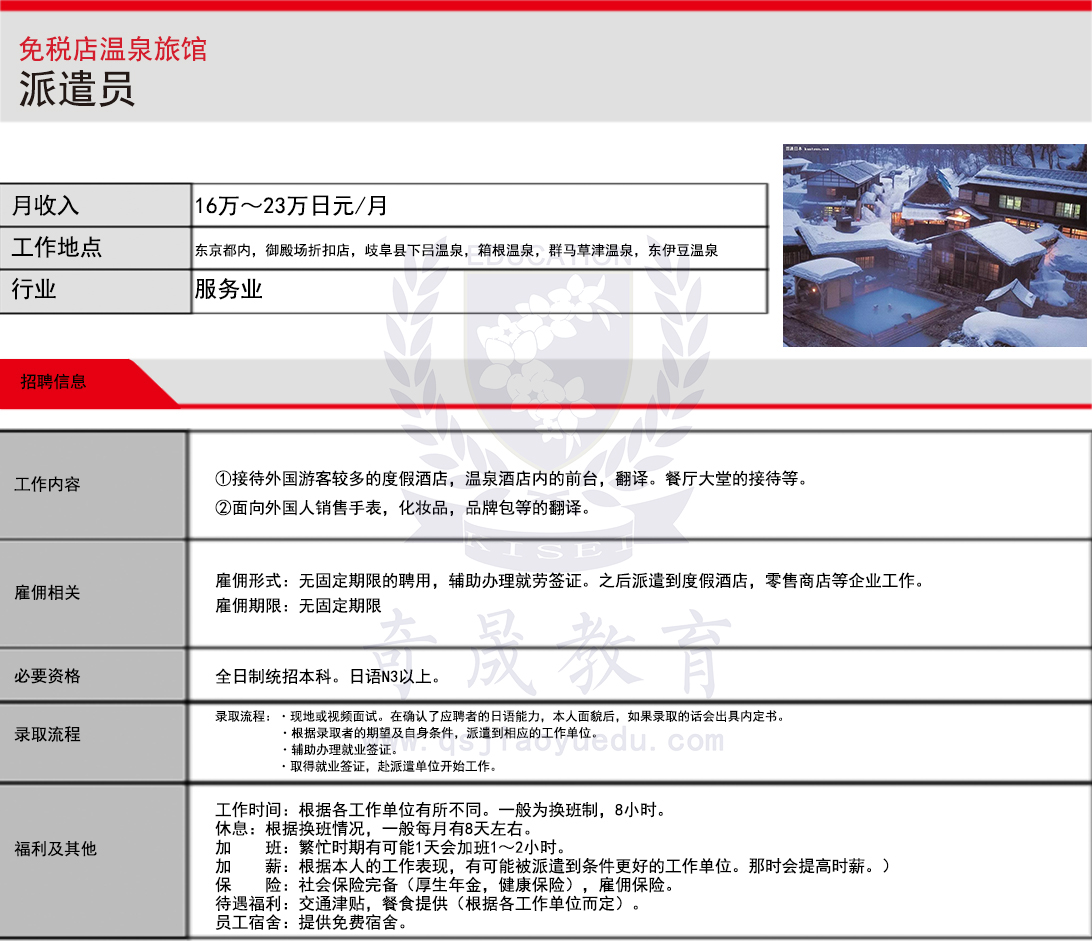Click the 根据录取者的期望及自身条件 line

tap(440, 733)
